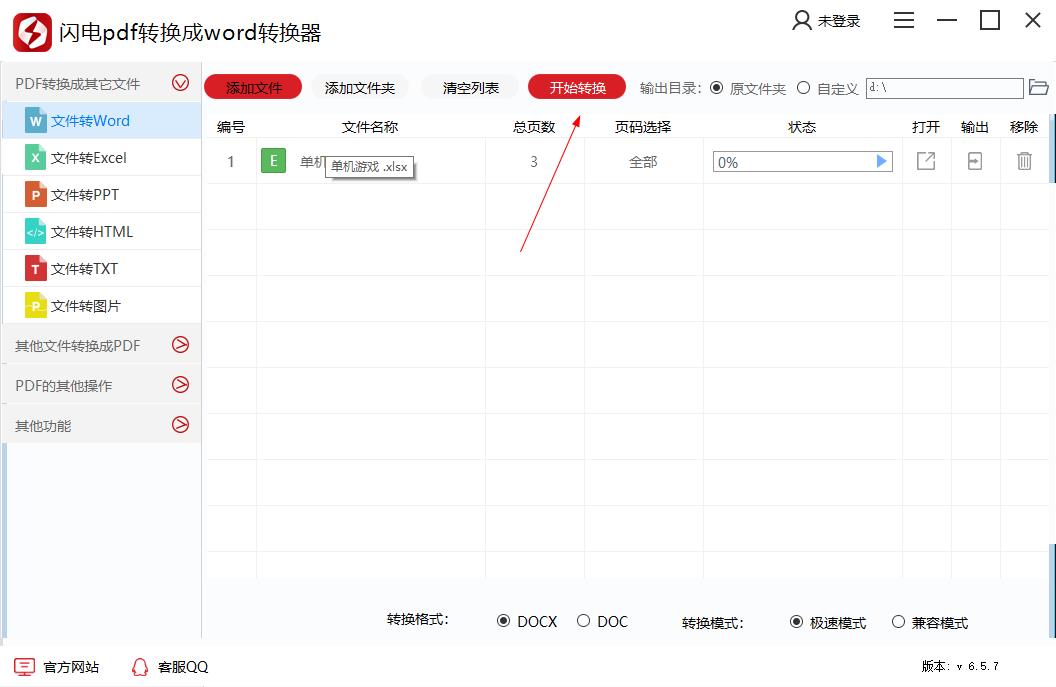Select 原文件夹 output directory radio button
1056x687 pixels.
pos(717,88)
